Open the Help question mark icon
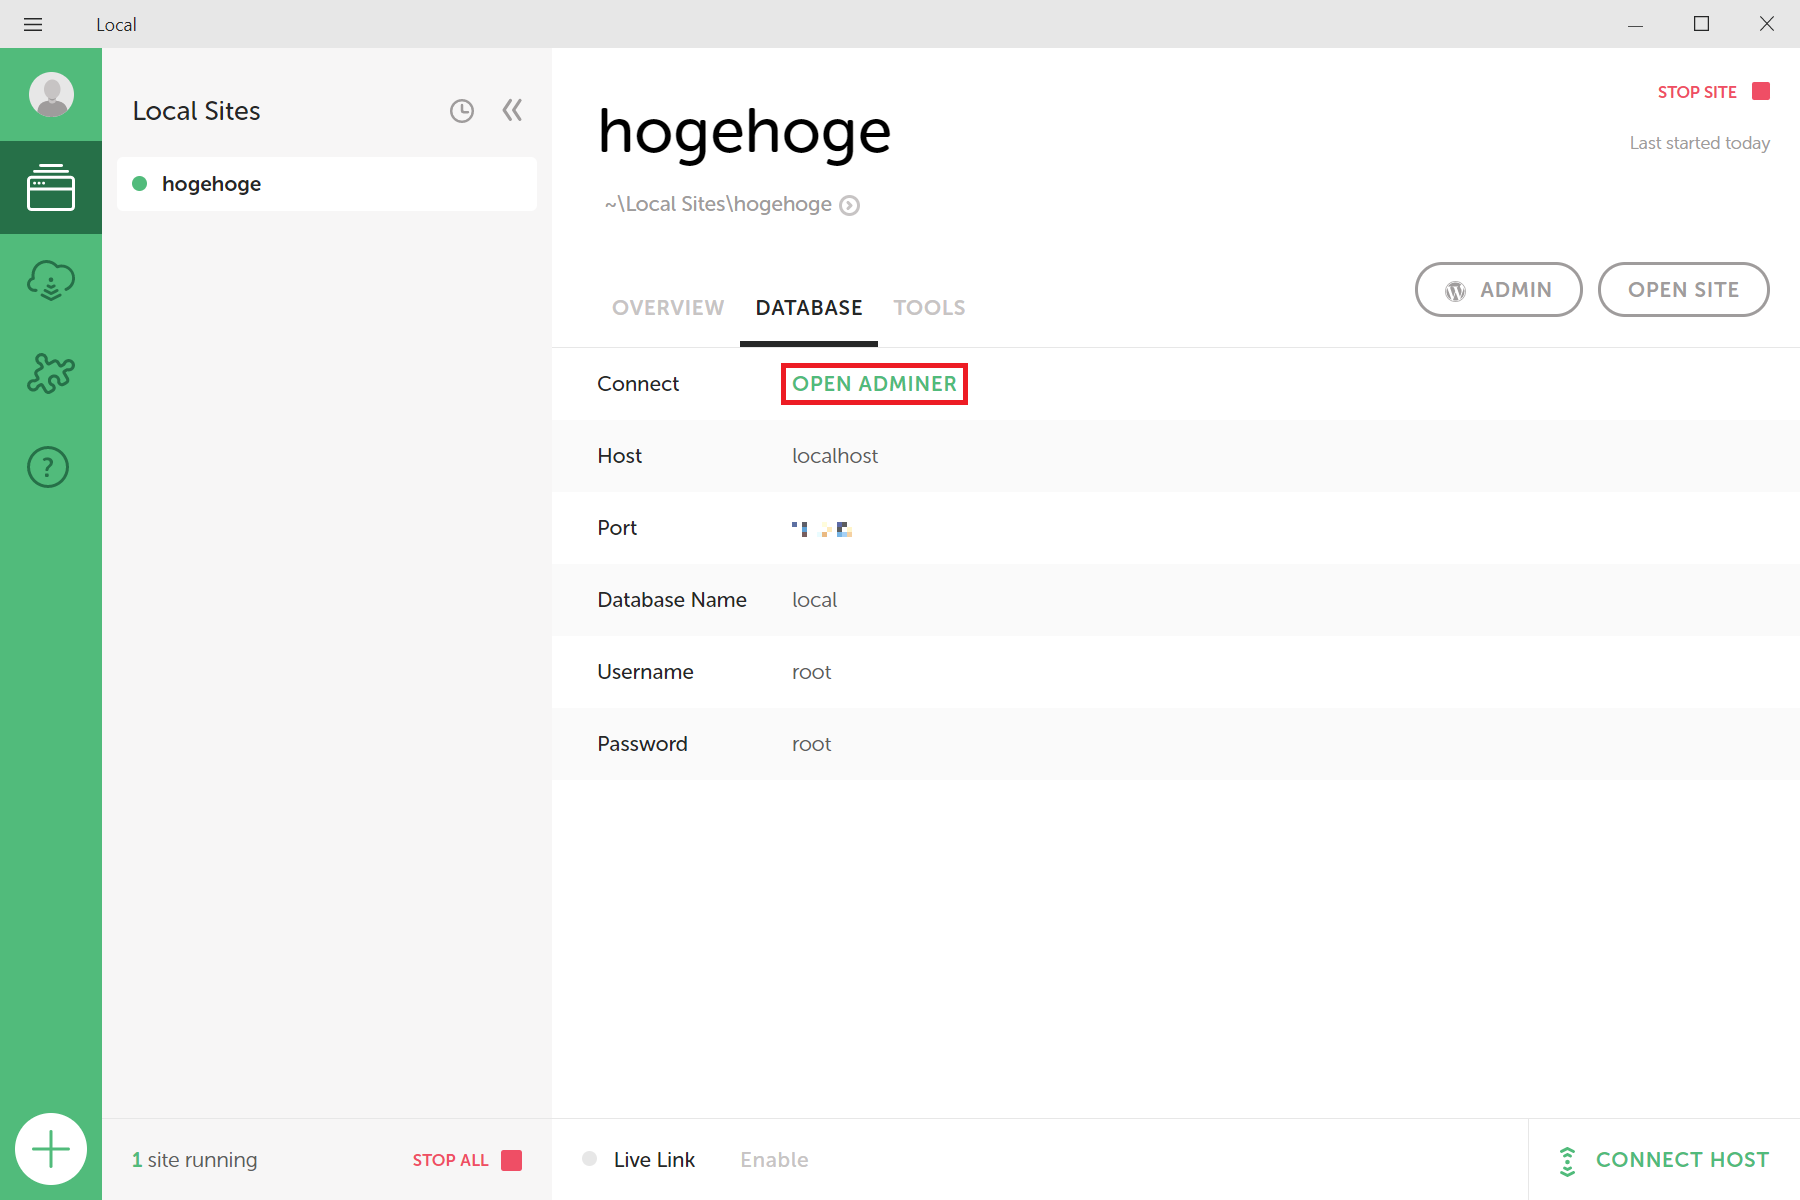 click(48, 467)
